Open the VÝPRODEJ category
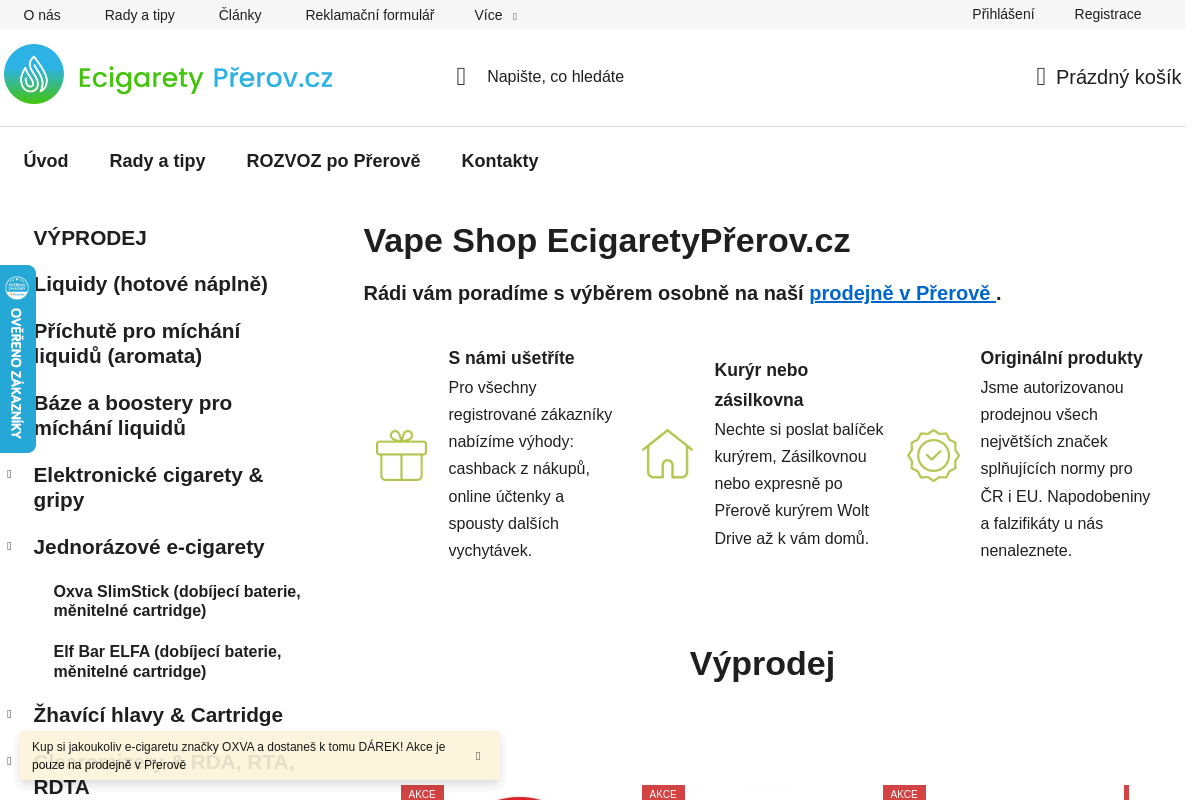The height and width of the screenshot is (800, 1200). point(90,238)
